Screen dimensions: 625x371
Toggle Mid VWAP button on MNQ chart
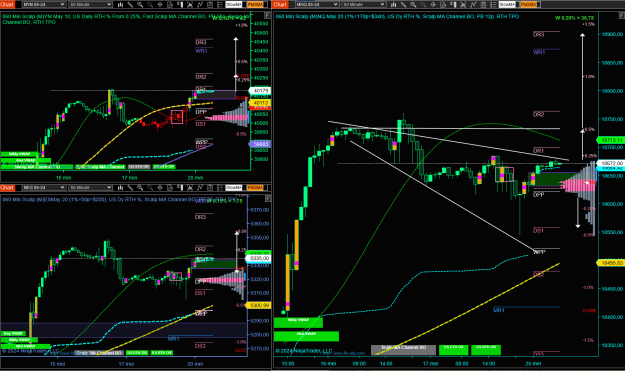click(306, 336)
